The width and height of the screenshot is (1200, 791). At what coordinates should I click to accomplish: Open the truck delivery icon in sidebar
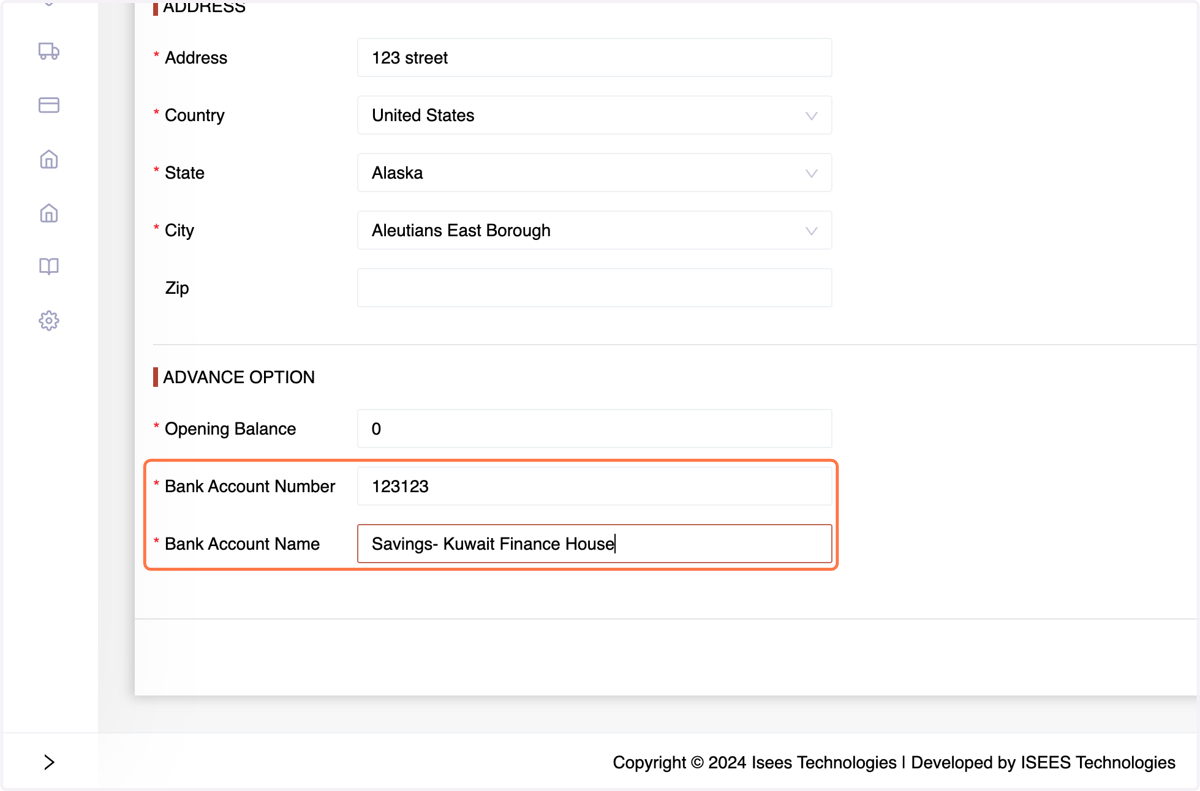tap(49, 51)
